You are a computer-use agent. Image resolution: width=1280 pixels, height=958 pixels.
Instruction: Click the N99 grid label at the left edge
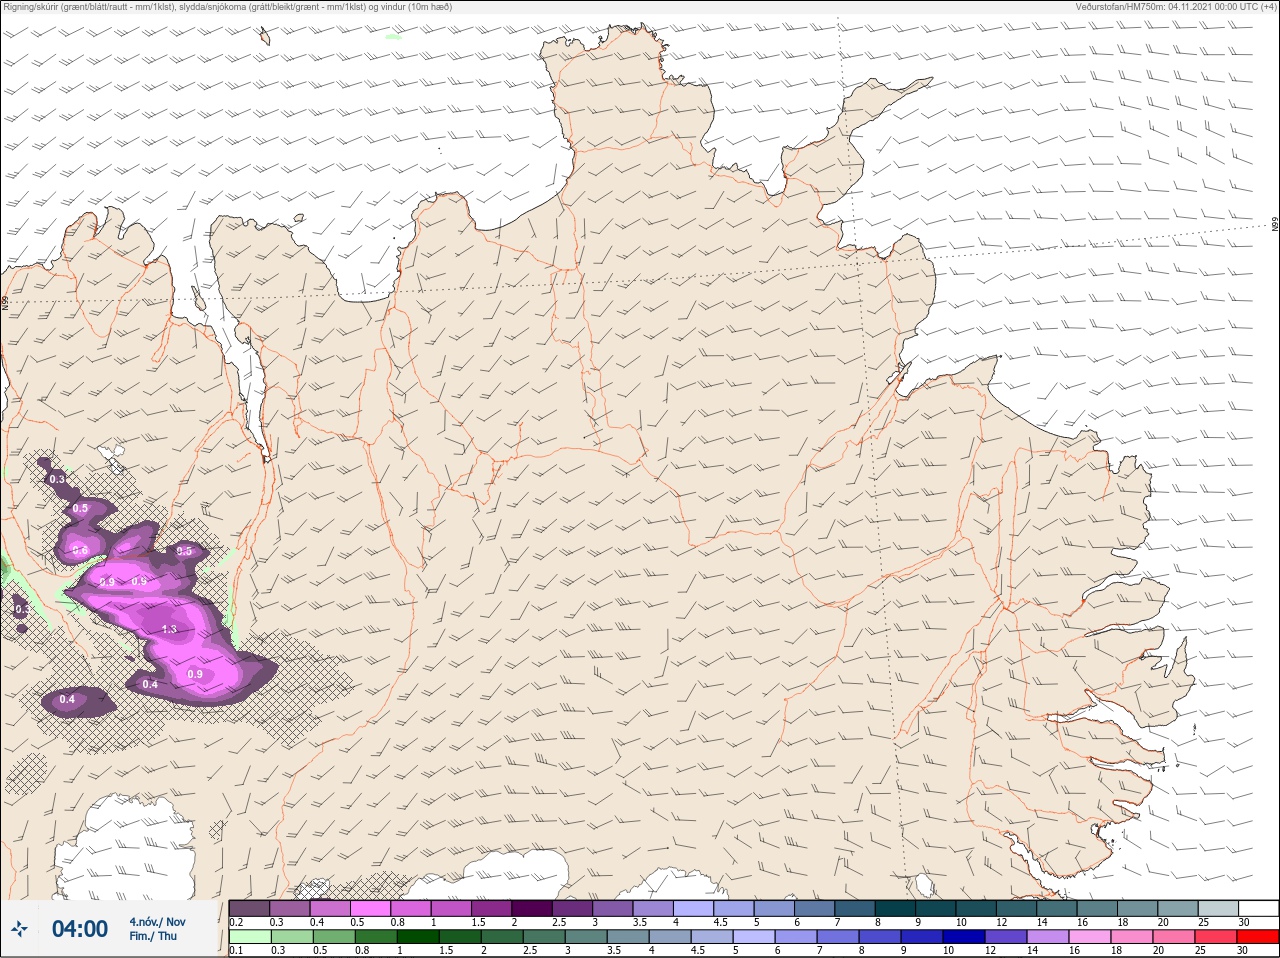(5, 301)
